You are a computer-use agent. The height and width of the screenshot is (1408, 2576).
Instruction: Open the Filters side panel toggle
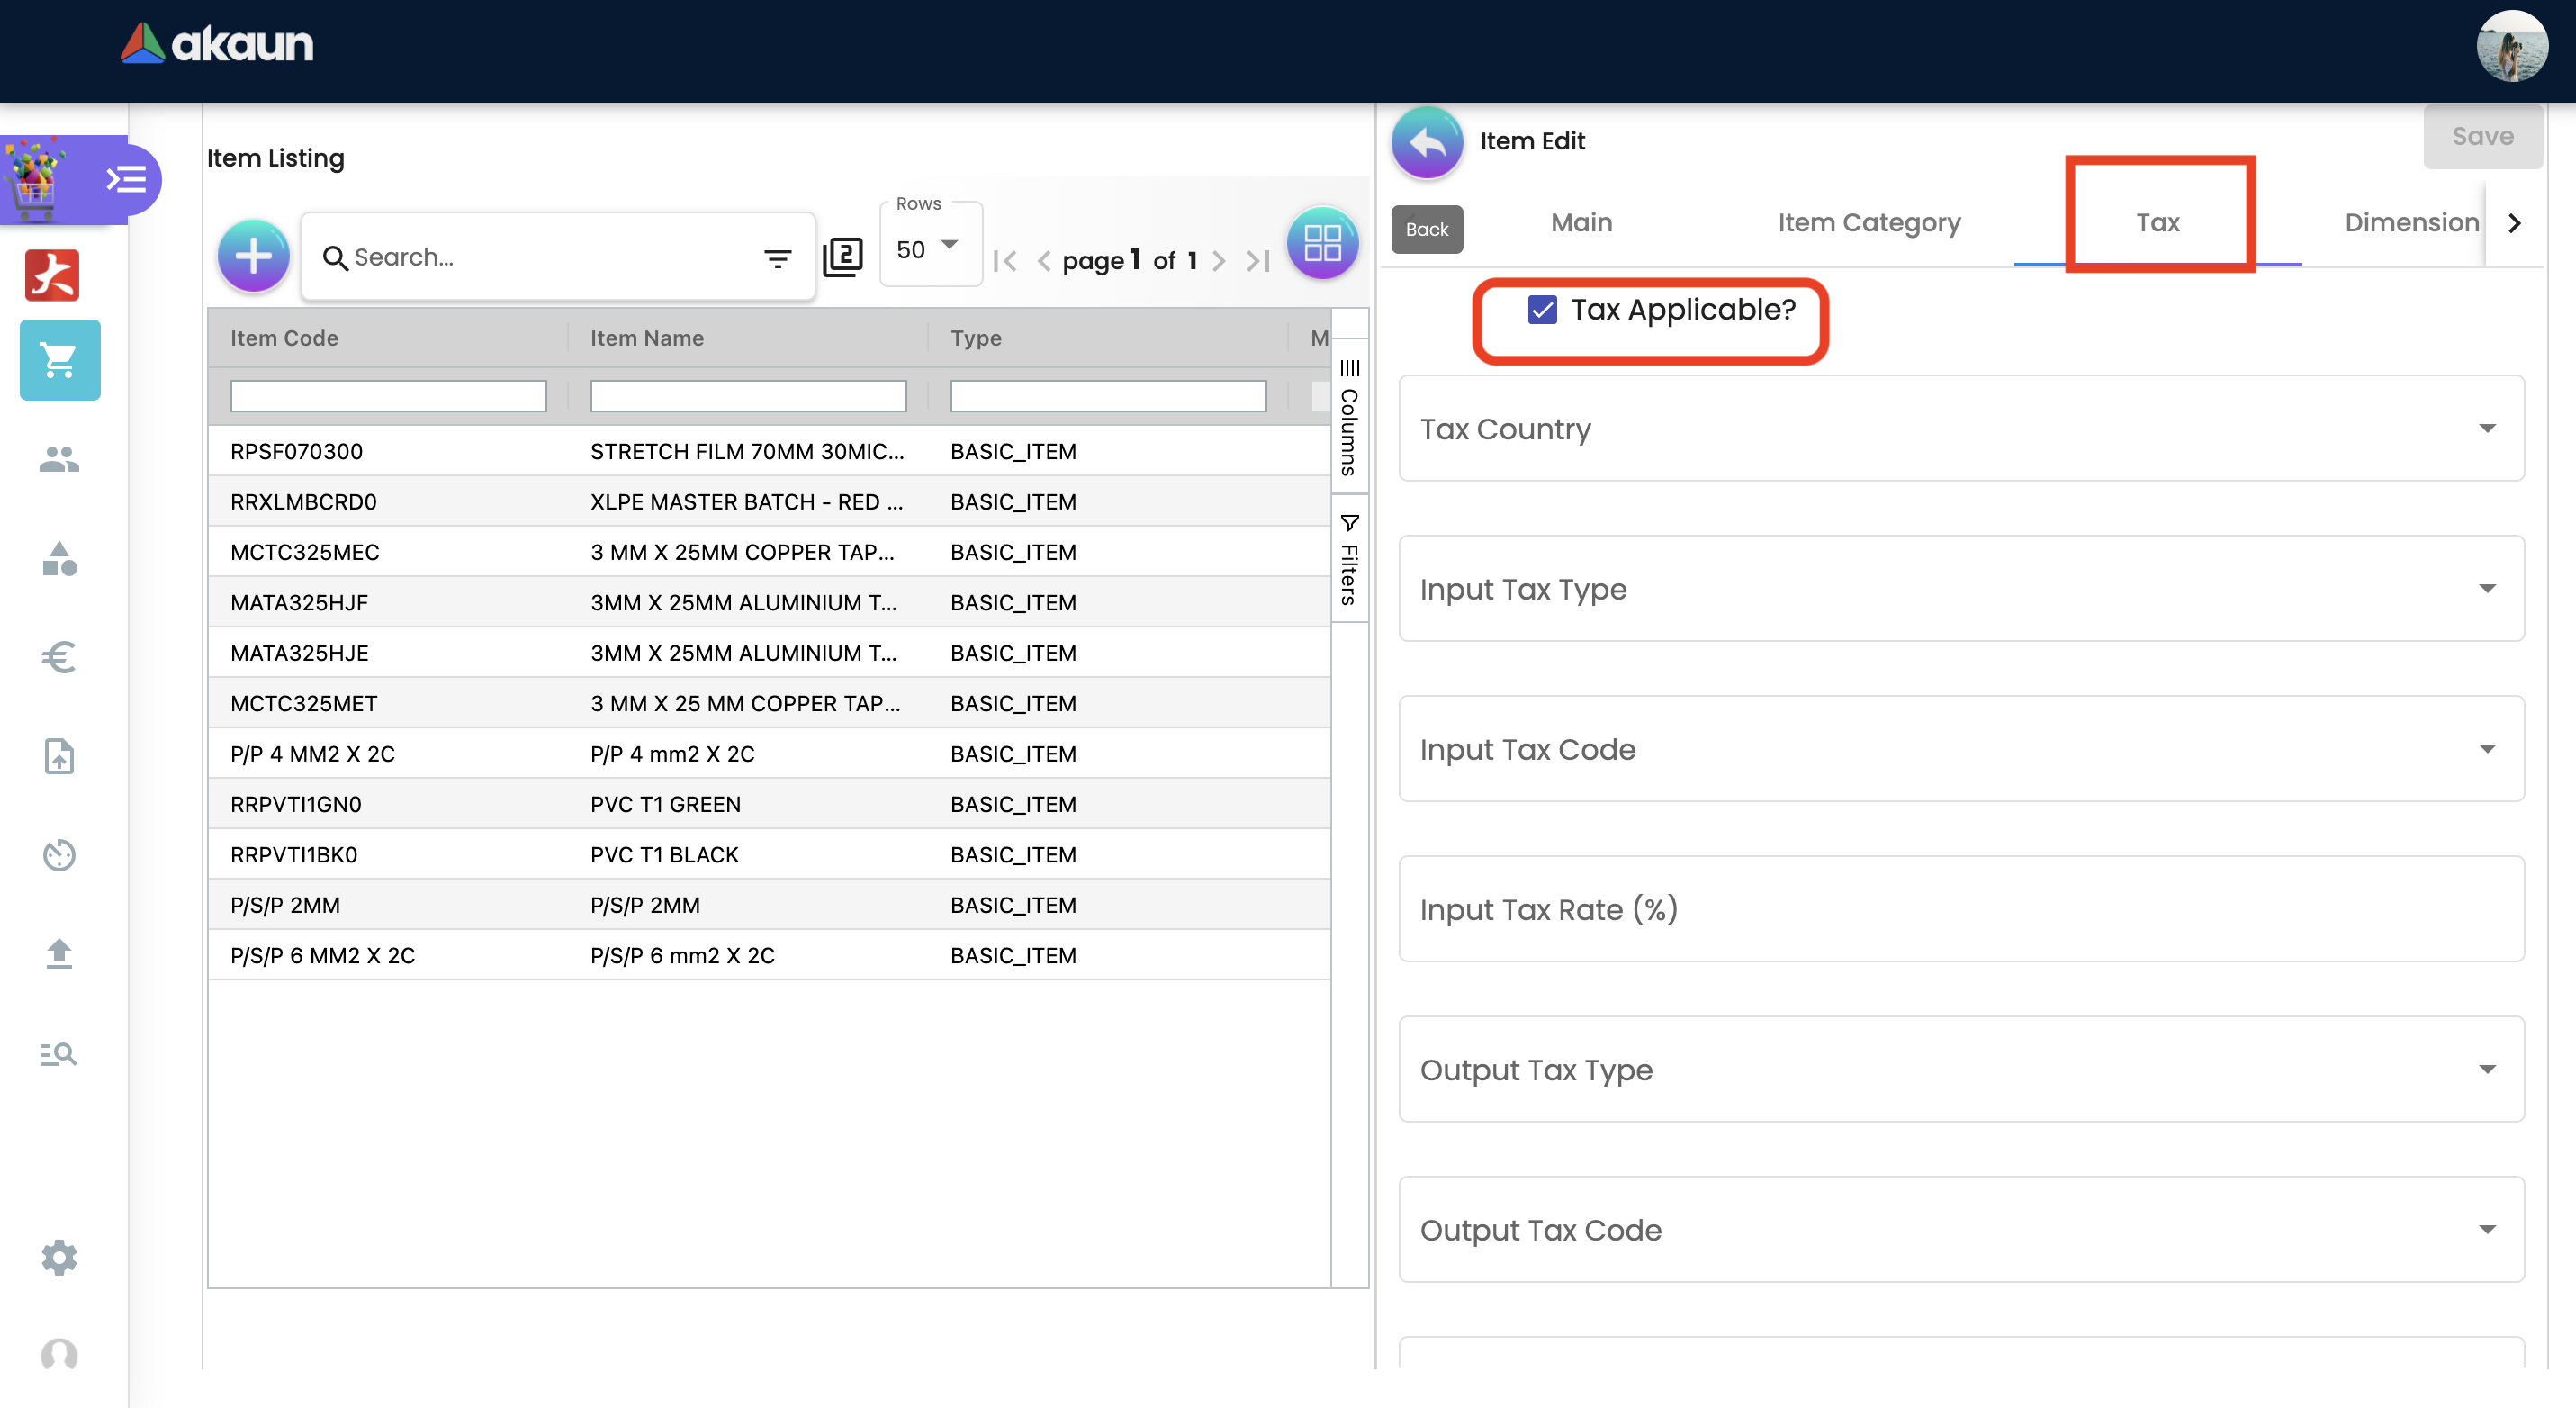pyautogui.click(x=1349, y=560)
